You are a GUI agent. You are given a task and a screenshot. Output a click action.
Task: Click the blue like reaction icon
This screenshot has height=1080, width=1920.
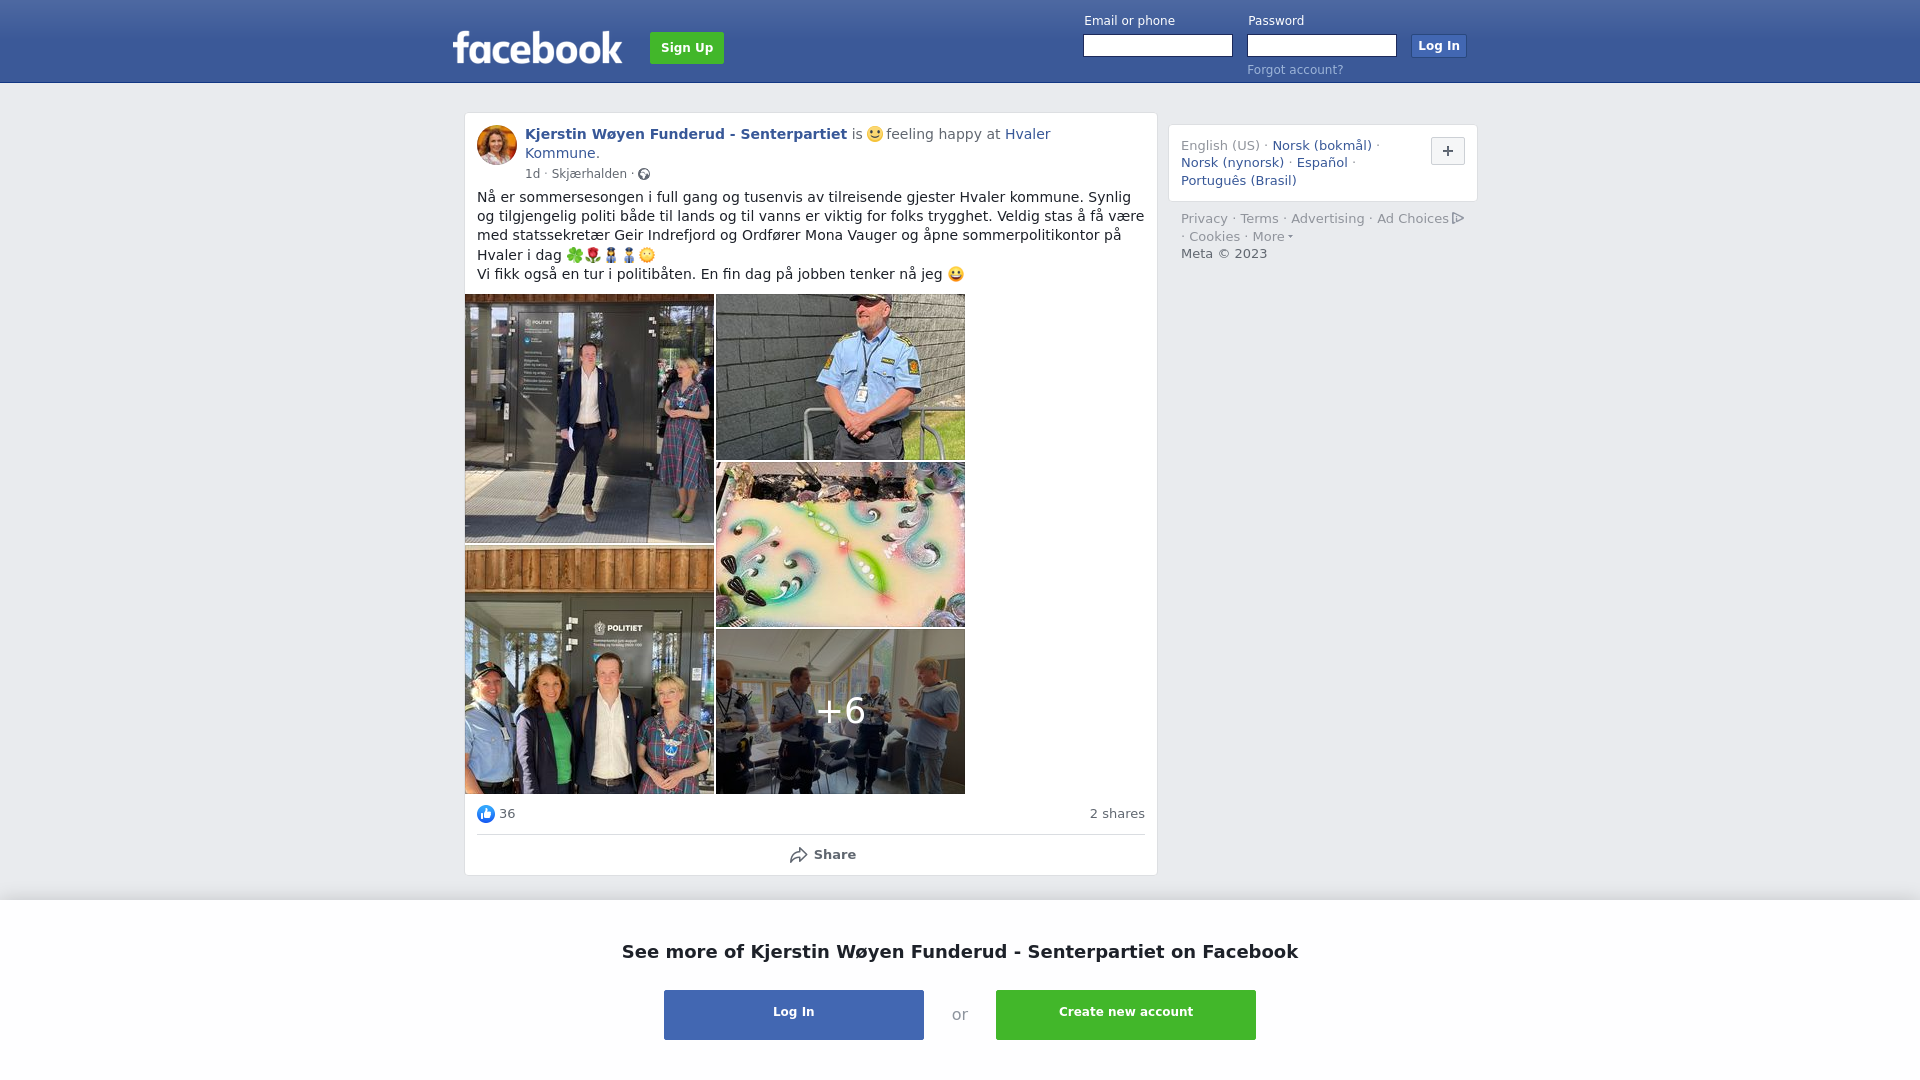[x=486, y=814]
